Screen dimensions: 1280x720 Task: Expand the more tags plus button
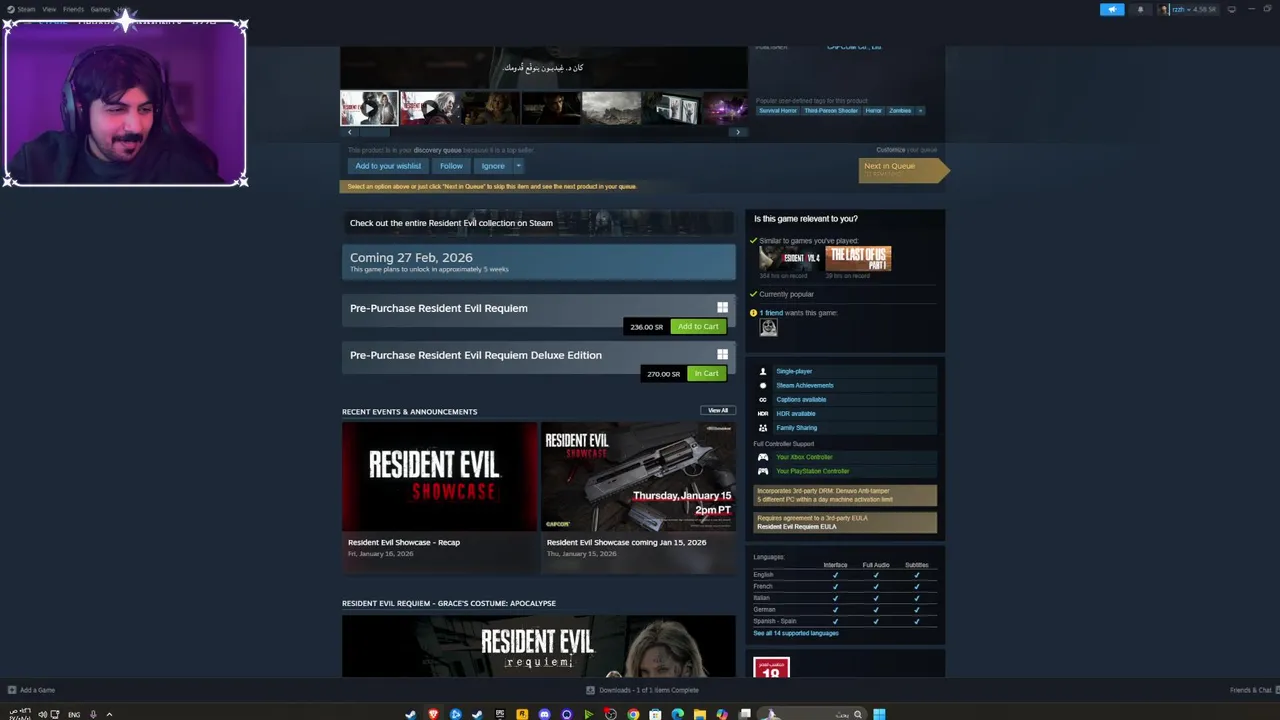920,110
